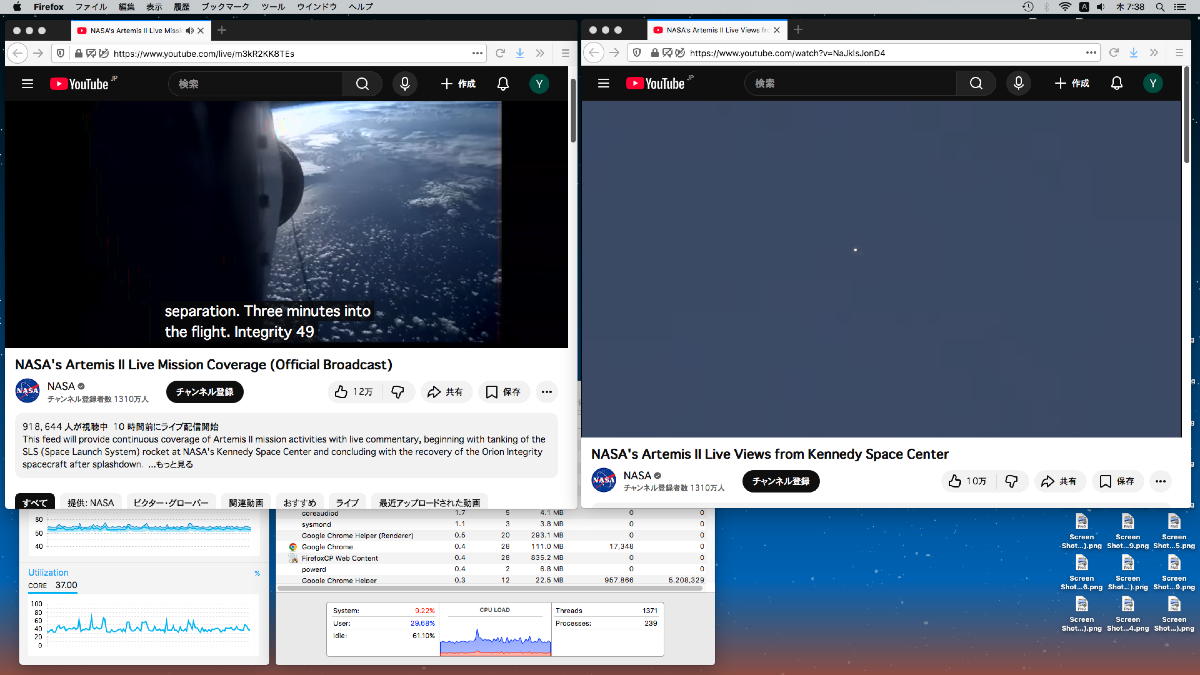1200x675 pixels.
Task: Open the ツール menu in menu bar
Action: point(273,7)
